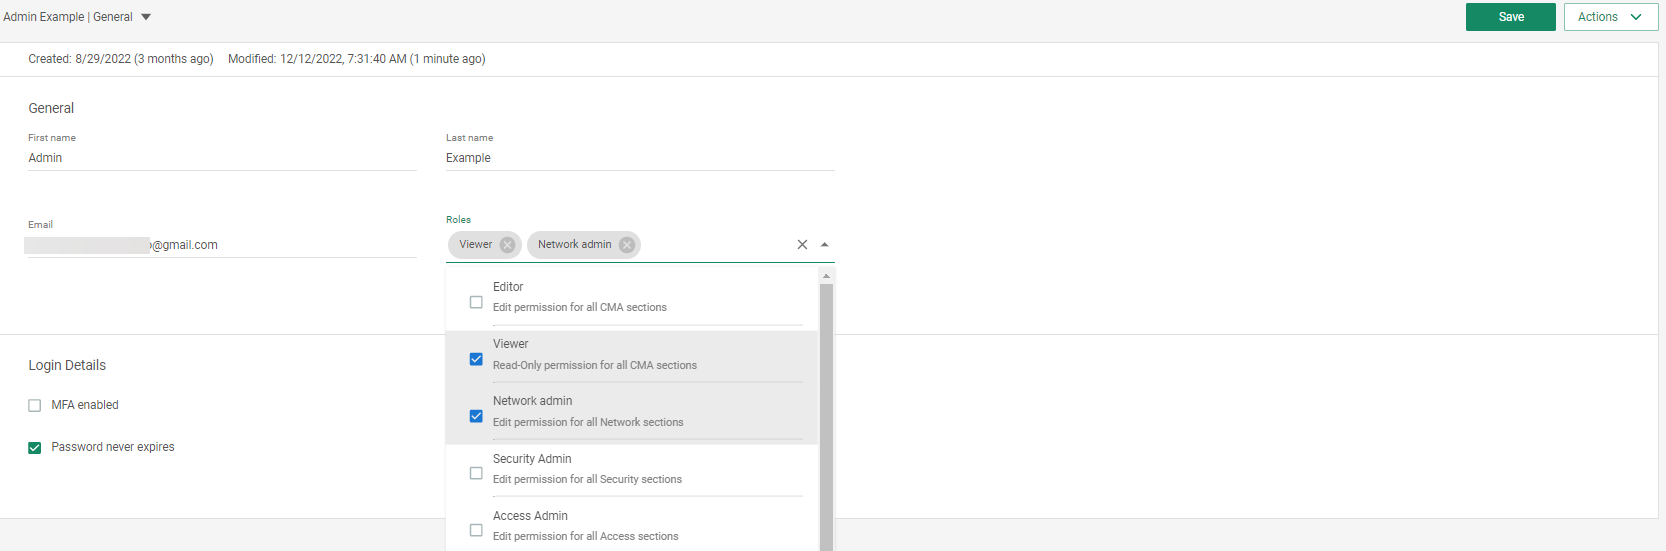The image size is (1666, 551).
Task: Expand the Admin Example General breadcrumb arrow
Action: [x=146, y=17]
